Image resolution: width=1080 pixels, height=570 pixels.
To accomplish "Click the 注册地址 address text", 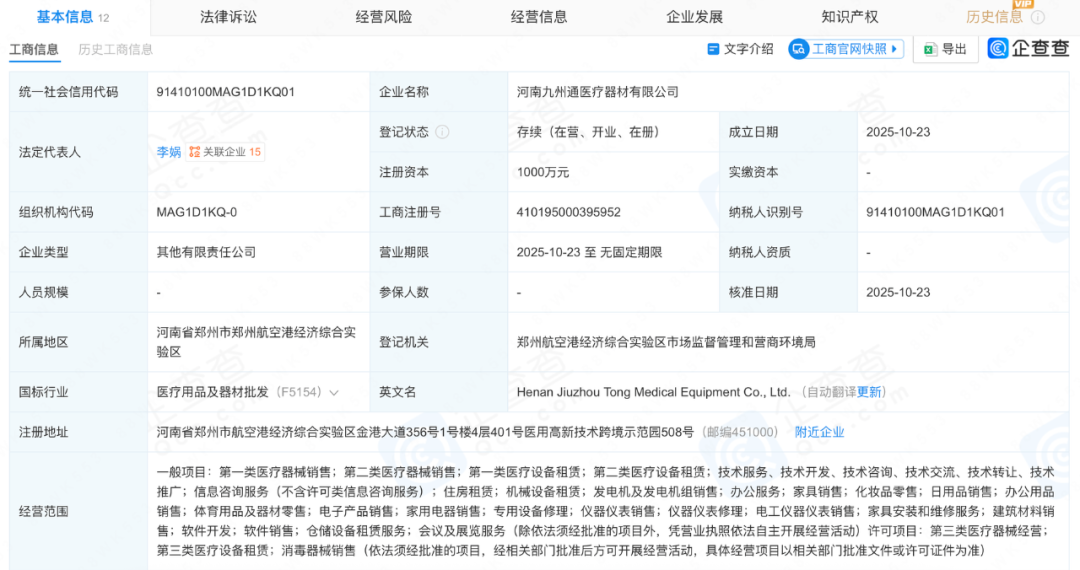I will (x=425, y=432).
